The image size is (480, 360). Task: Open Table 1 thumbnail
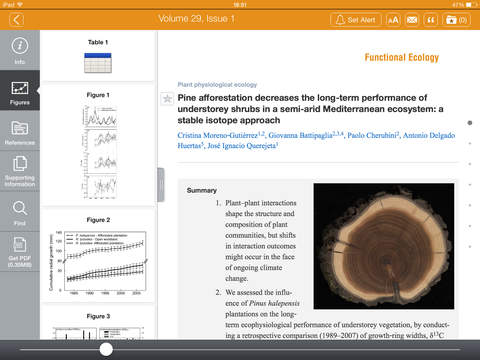(x=98, y=63)
